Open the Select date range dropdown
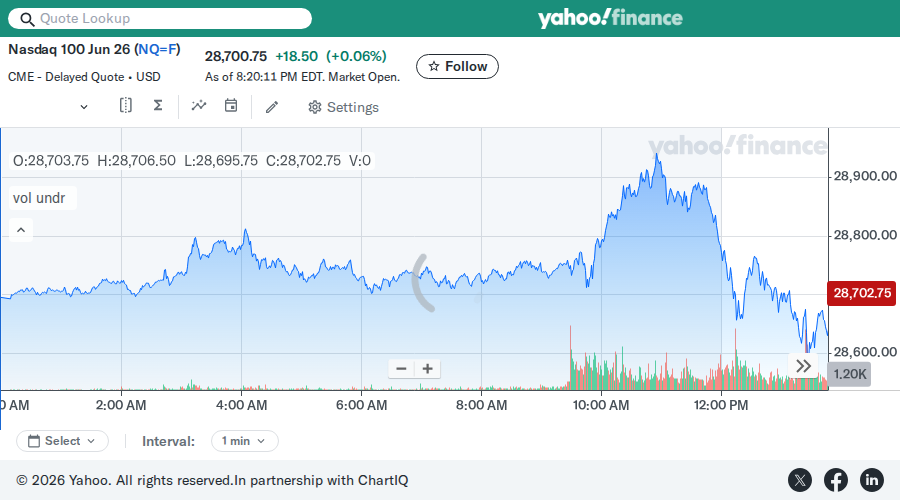This screenshot has width=900, height=500. (63, 441)
